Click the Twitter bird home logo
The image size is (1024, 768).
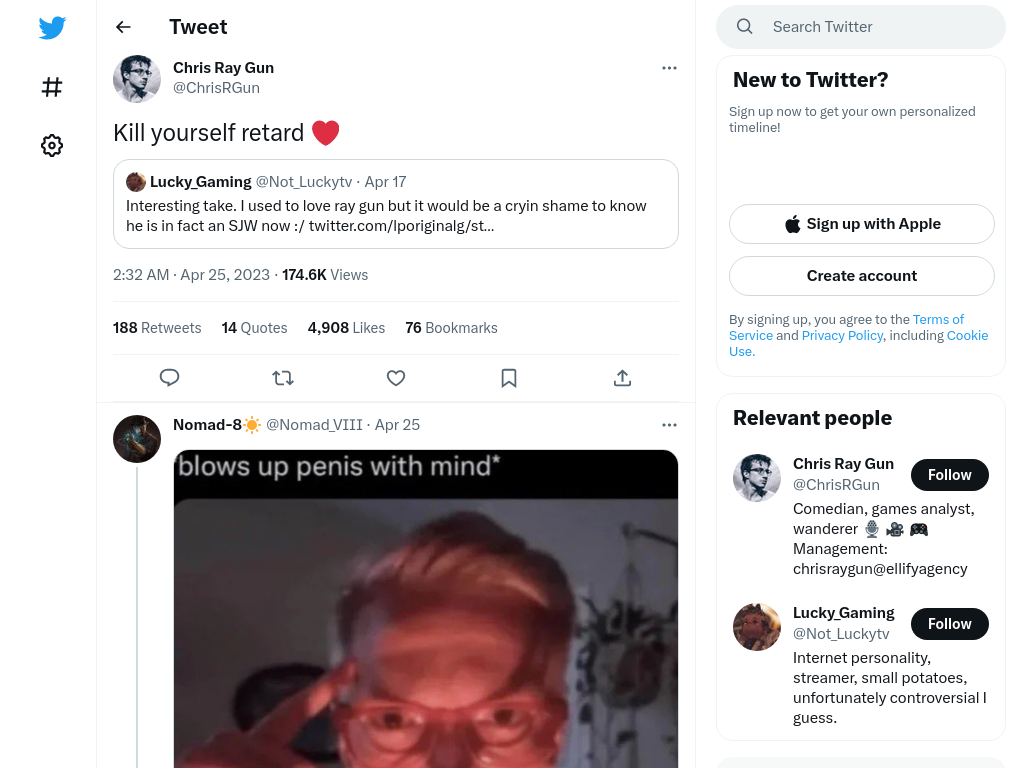(x=52, y=28)
